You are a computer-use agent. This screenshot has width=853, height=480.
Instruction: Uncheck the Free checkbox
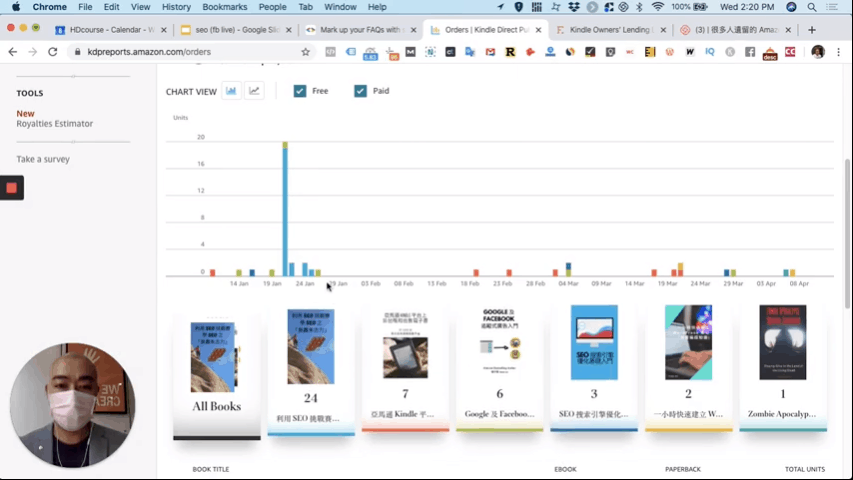click(x=300, y=91)
